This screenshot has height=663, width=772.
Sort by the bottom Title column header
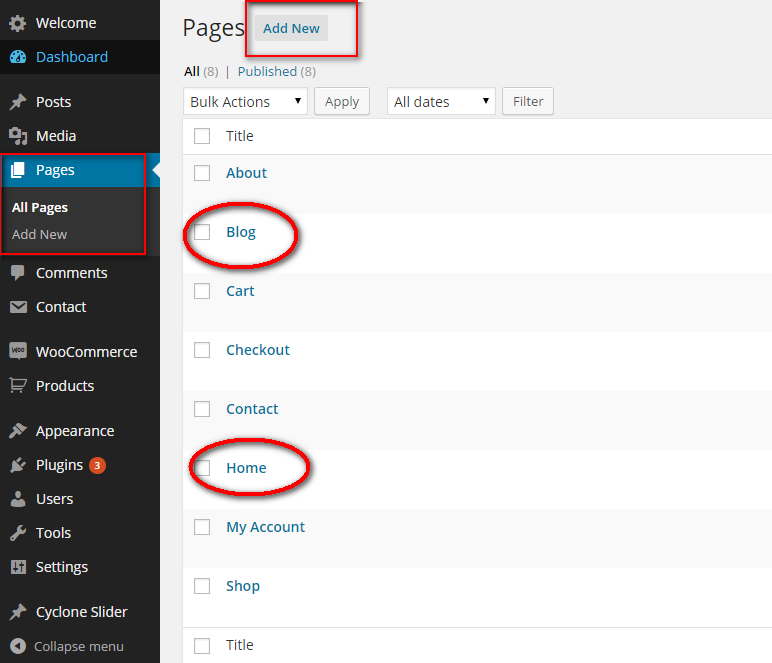tap(240, 645)
